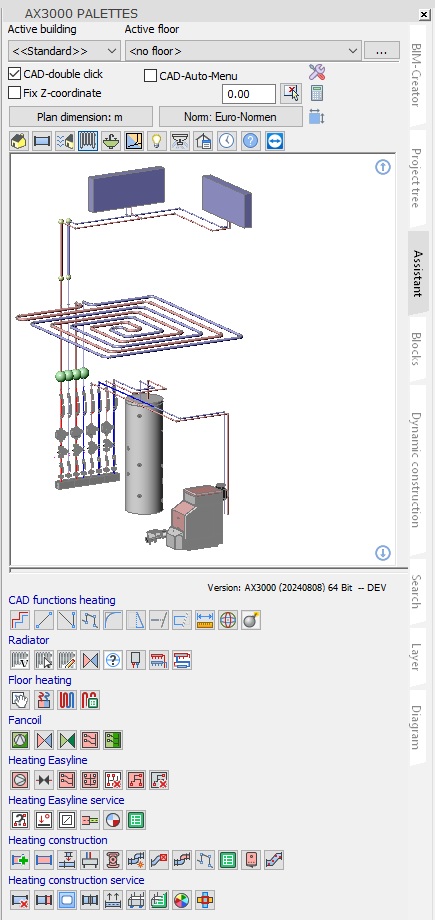The image size is (435, 920).
Task: Switch to the Dynamic construction tab
Action: point(416,469)
